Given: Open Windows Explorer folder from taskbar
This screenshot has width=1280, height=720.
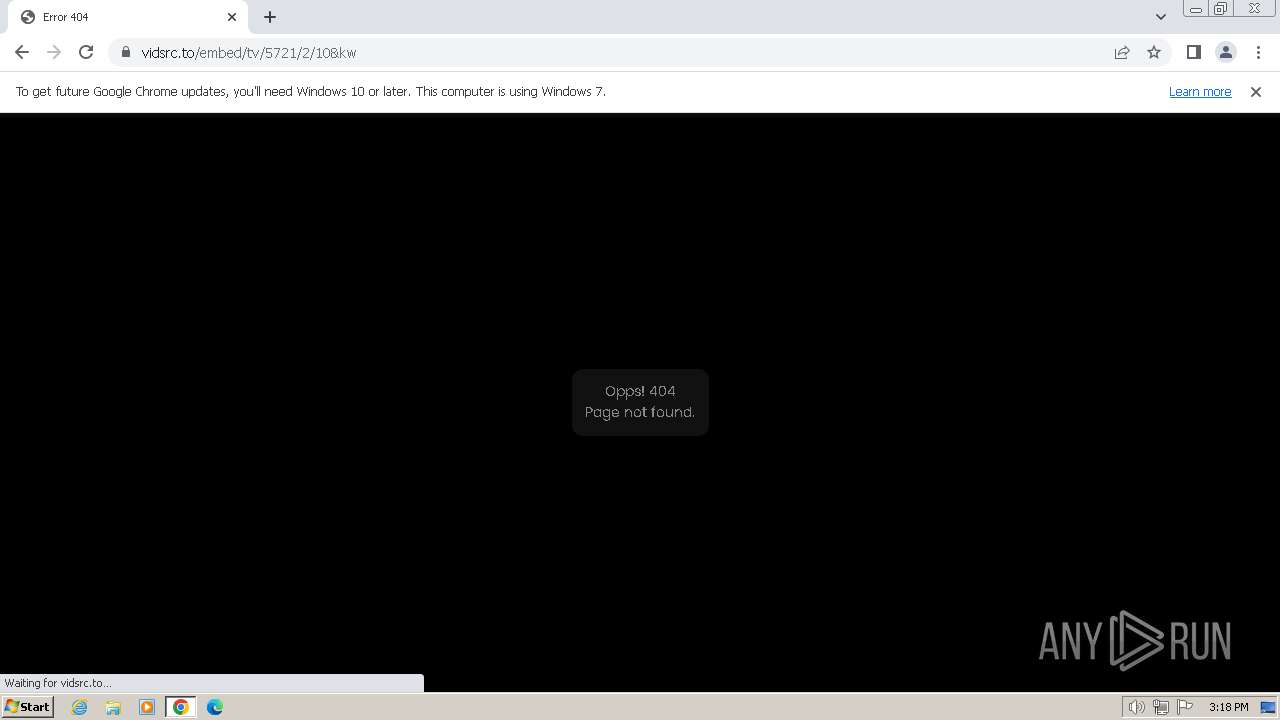Looking at the screenshot, I should [x=113, y=707].
